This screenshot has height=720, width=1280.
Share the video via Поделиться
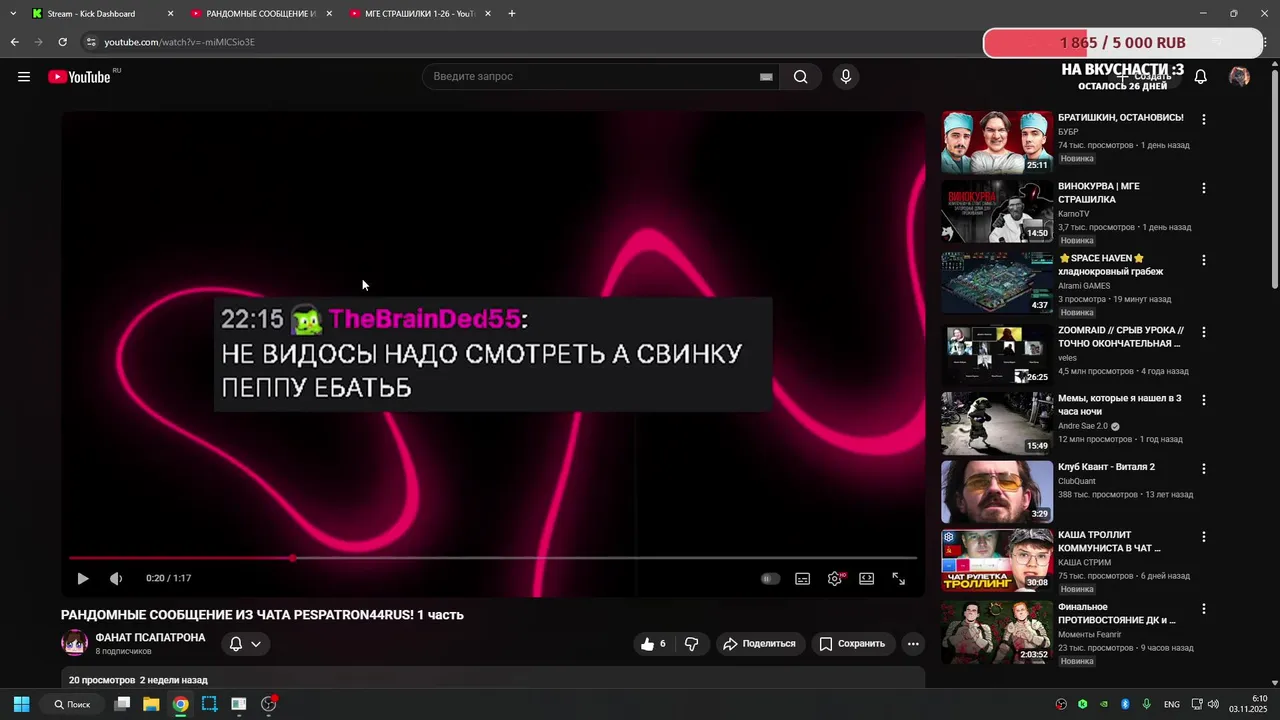pos(760,644)
